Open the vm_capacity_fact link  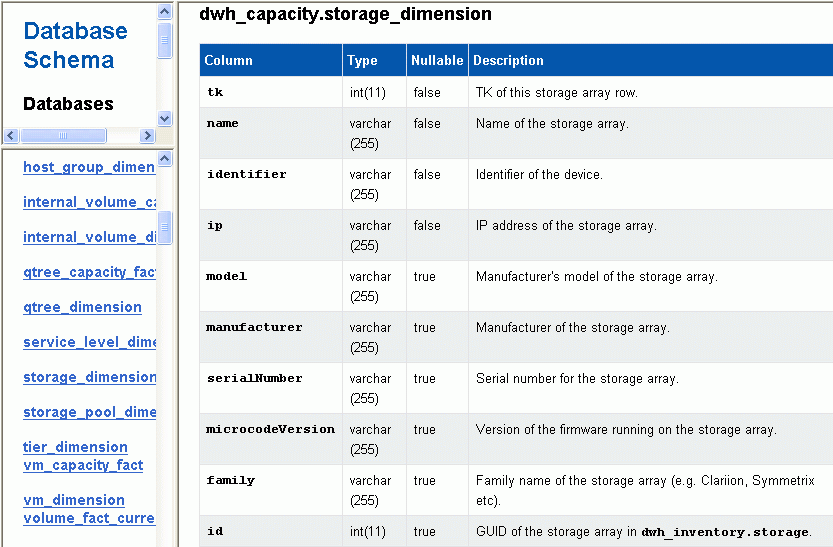click(x=83, y=465)
